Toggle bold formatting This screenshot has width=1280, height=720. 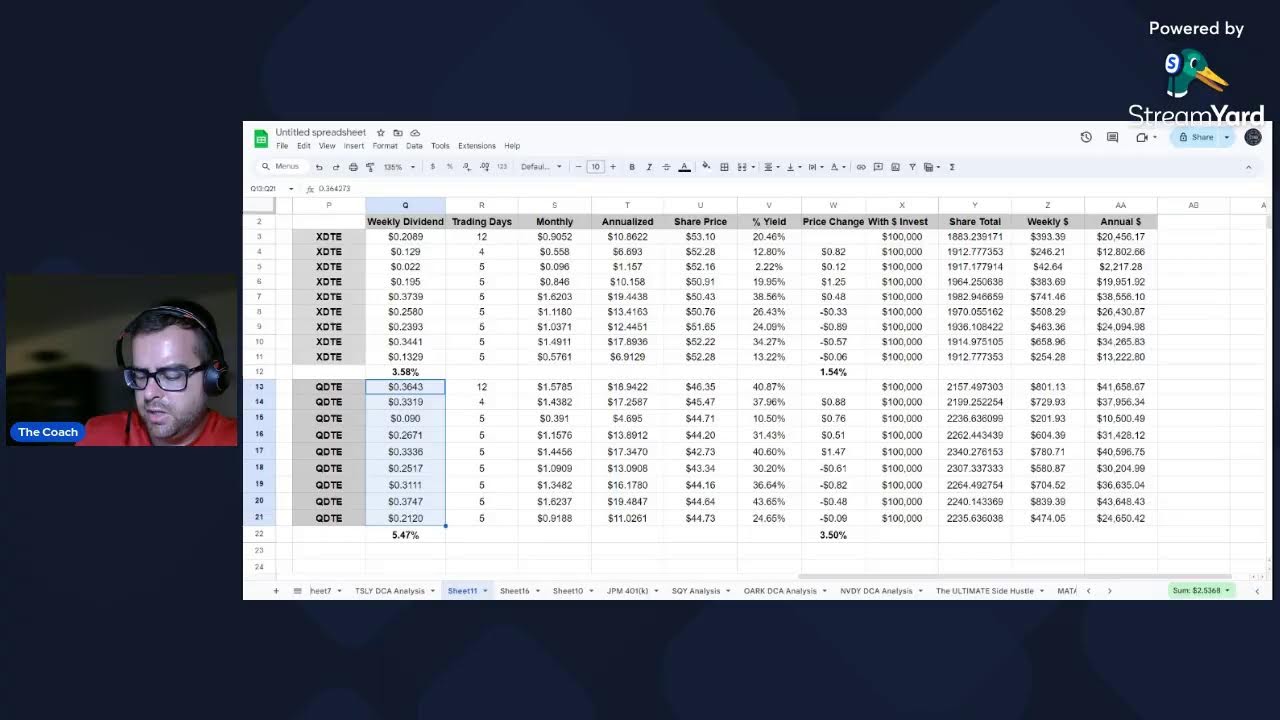(632, 167)
